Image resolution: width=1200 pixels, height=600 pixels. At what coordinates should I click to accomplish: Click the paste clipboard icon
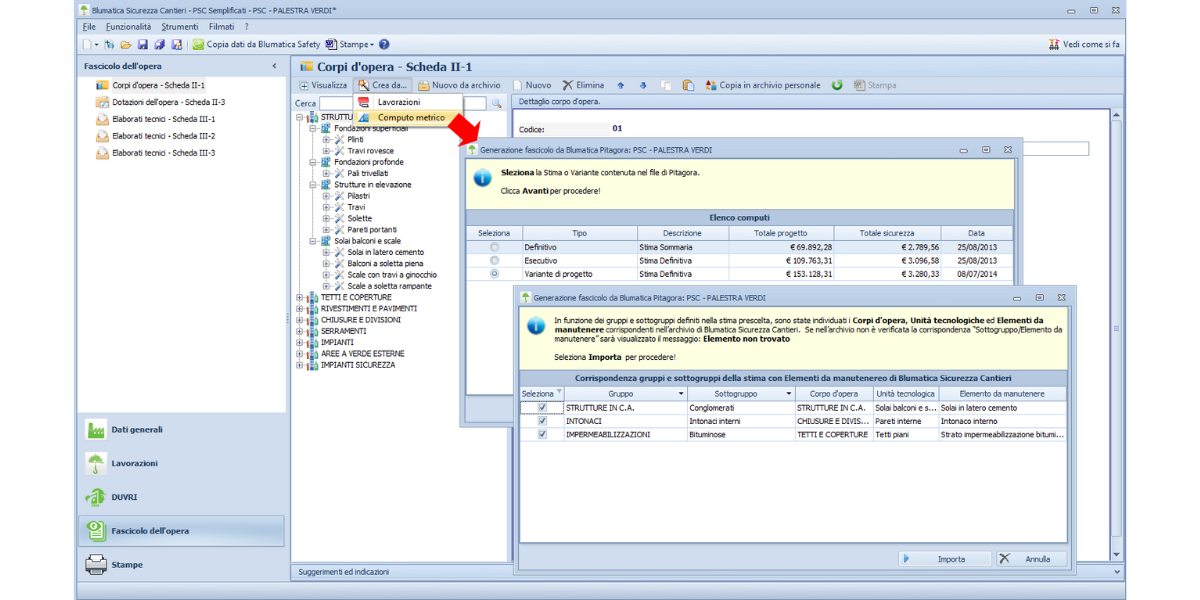pos(688,86)
